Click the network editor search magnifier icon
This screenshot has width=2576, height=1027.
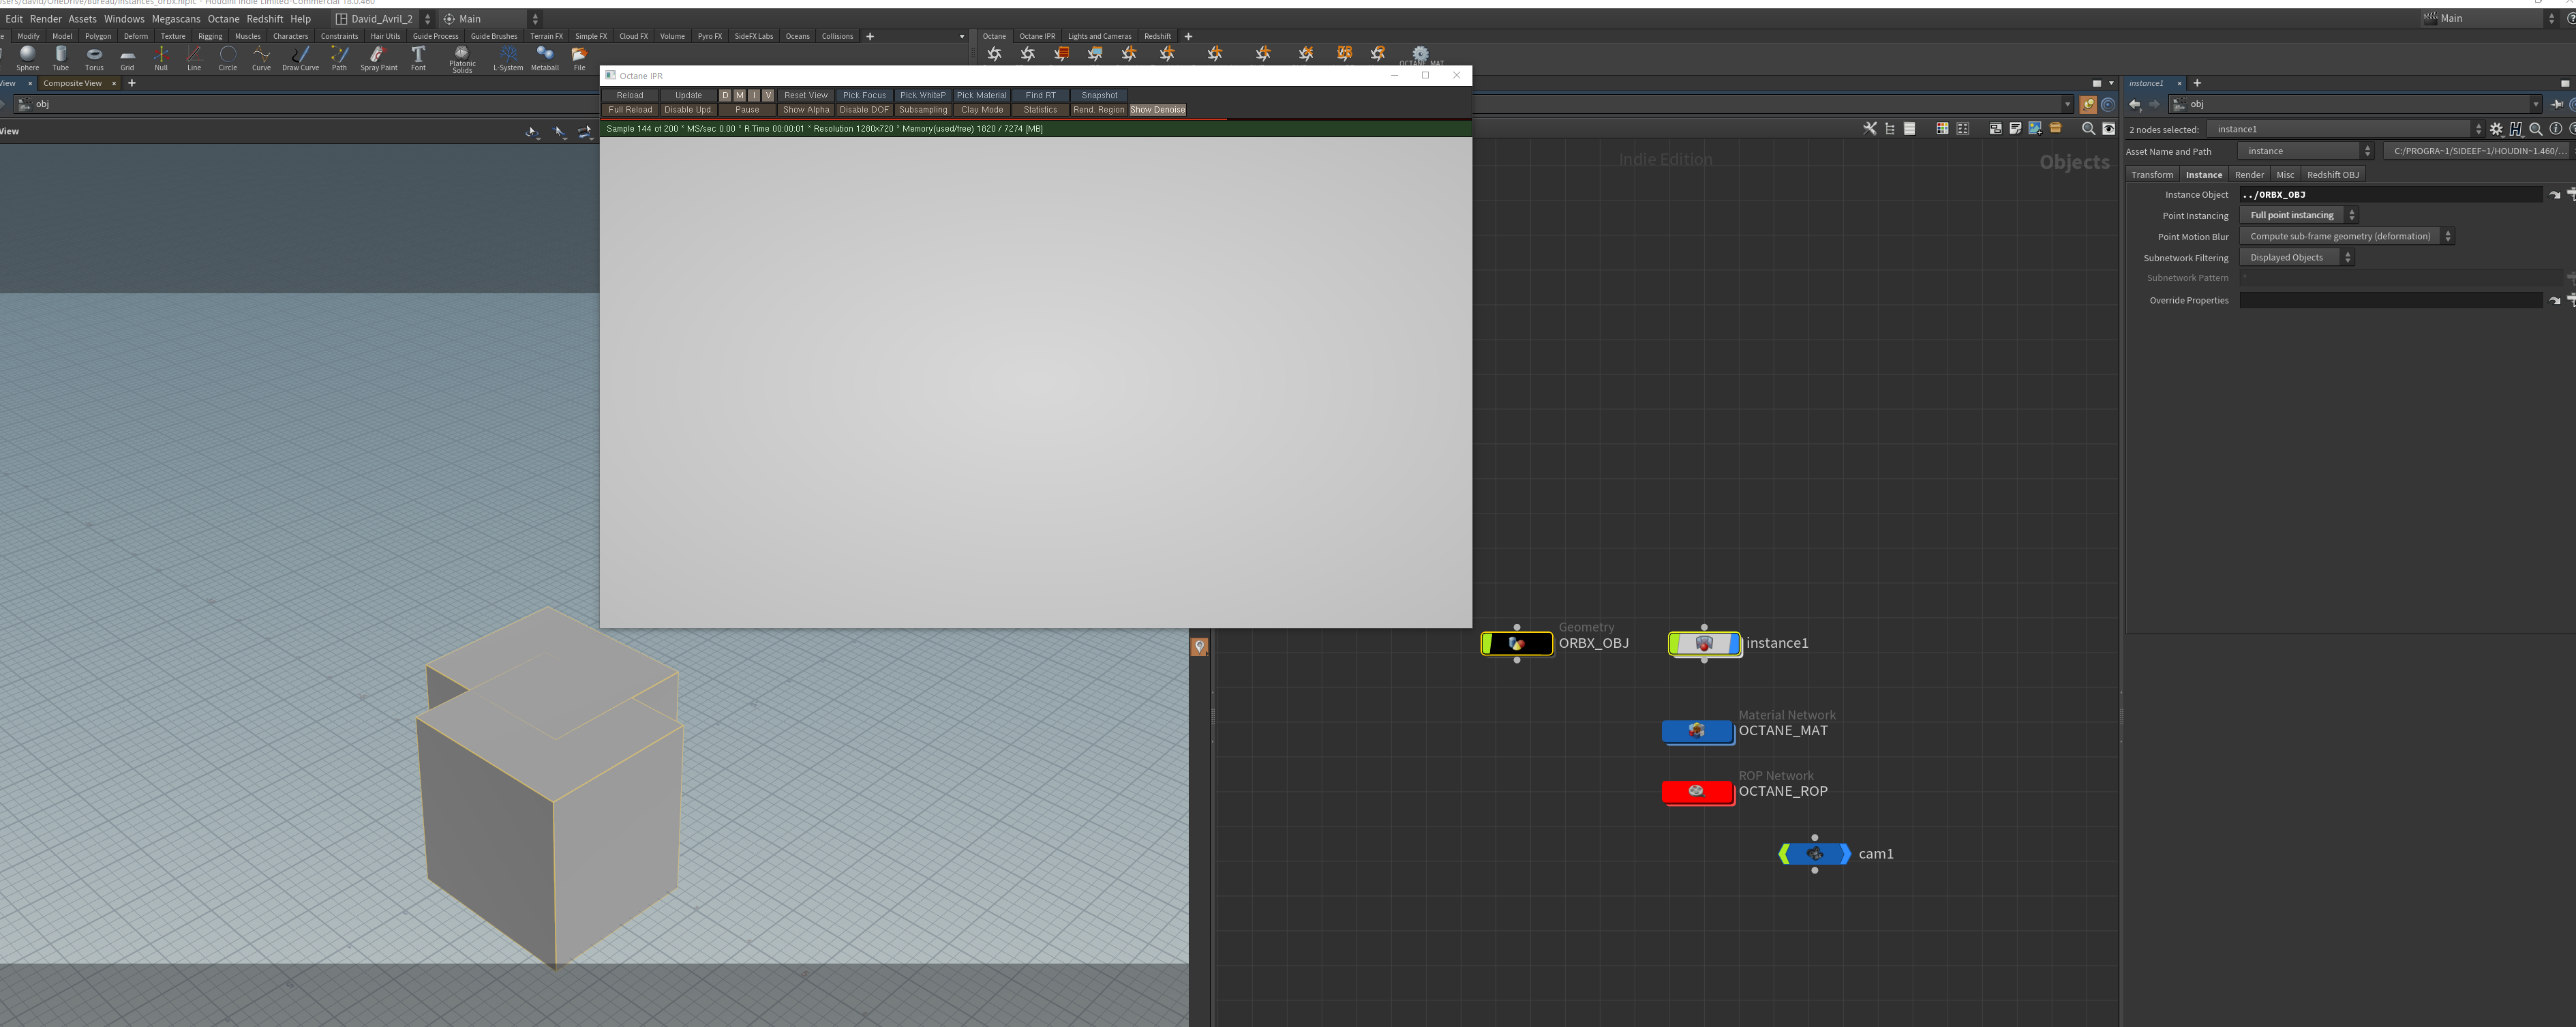pos(2088,129)
